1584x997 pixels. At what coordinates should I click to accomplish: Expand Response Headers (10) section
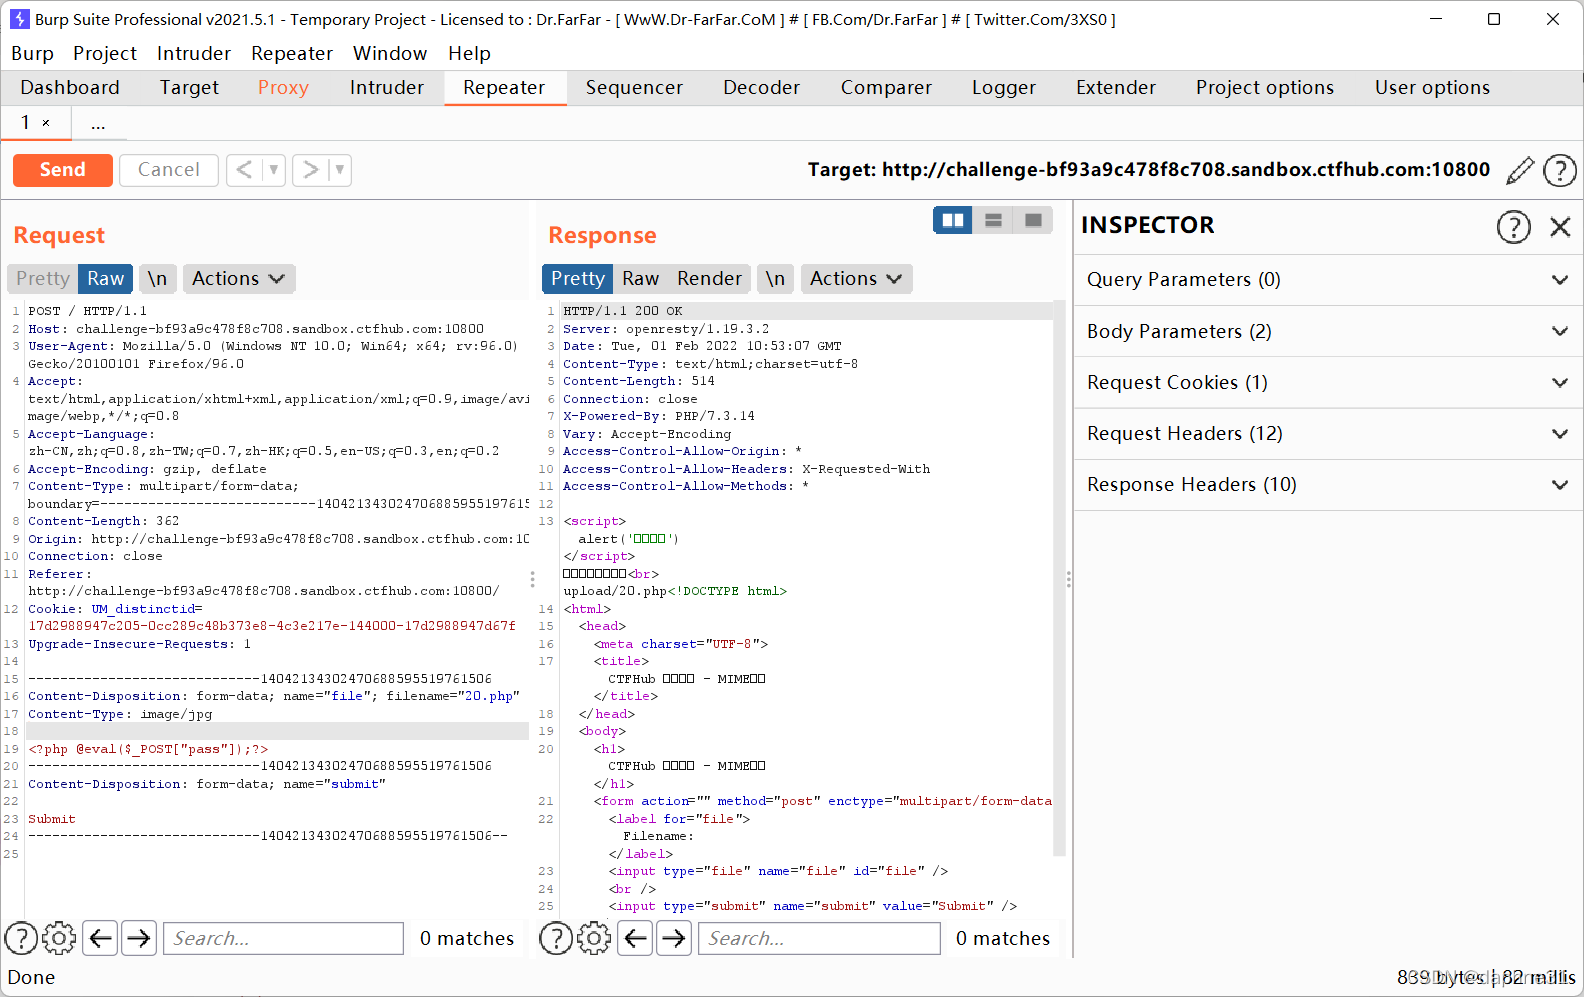click(1328, 485)
